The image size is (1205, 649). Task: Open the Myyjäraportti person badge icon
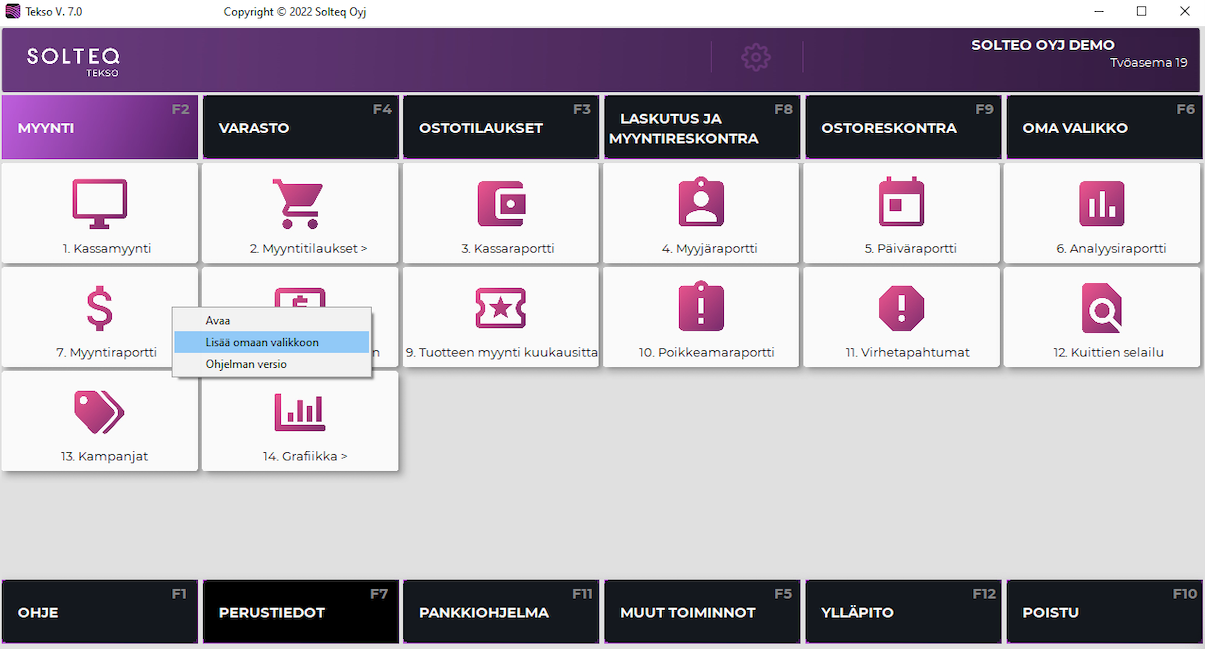[x=701, y=203]
